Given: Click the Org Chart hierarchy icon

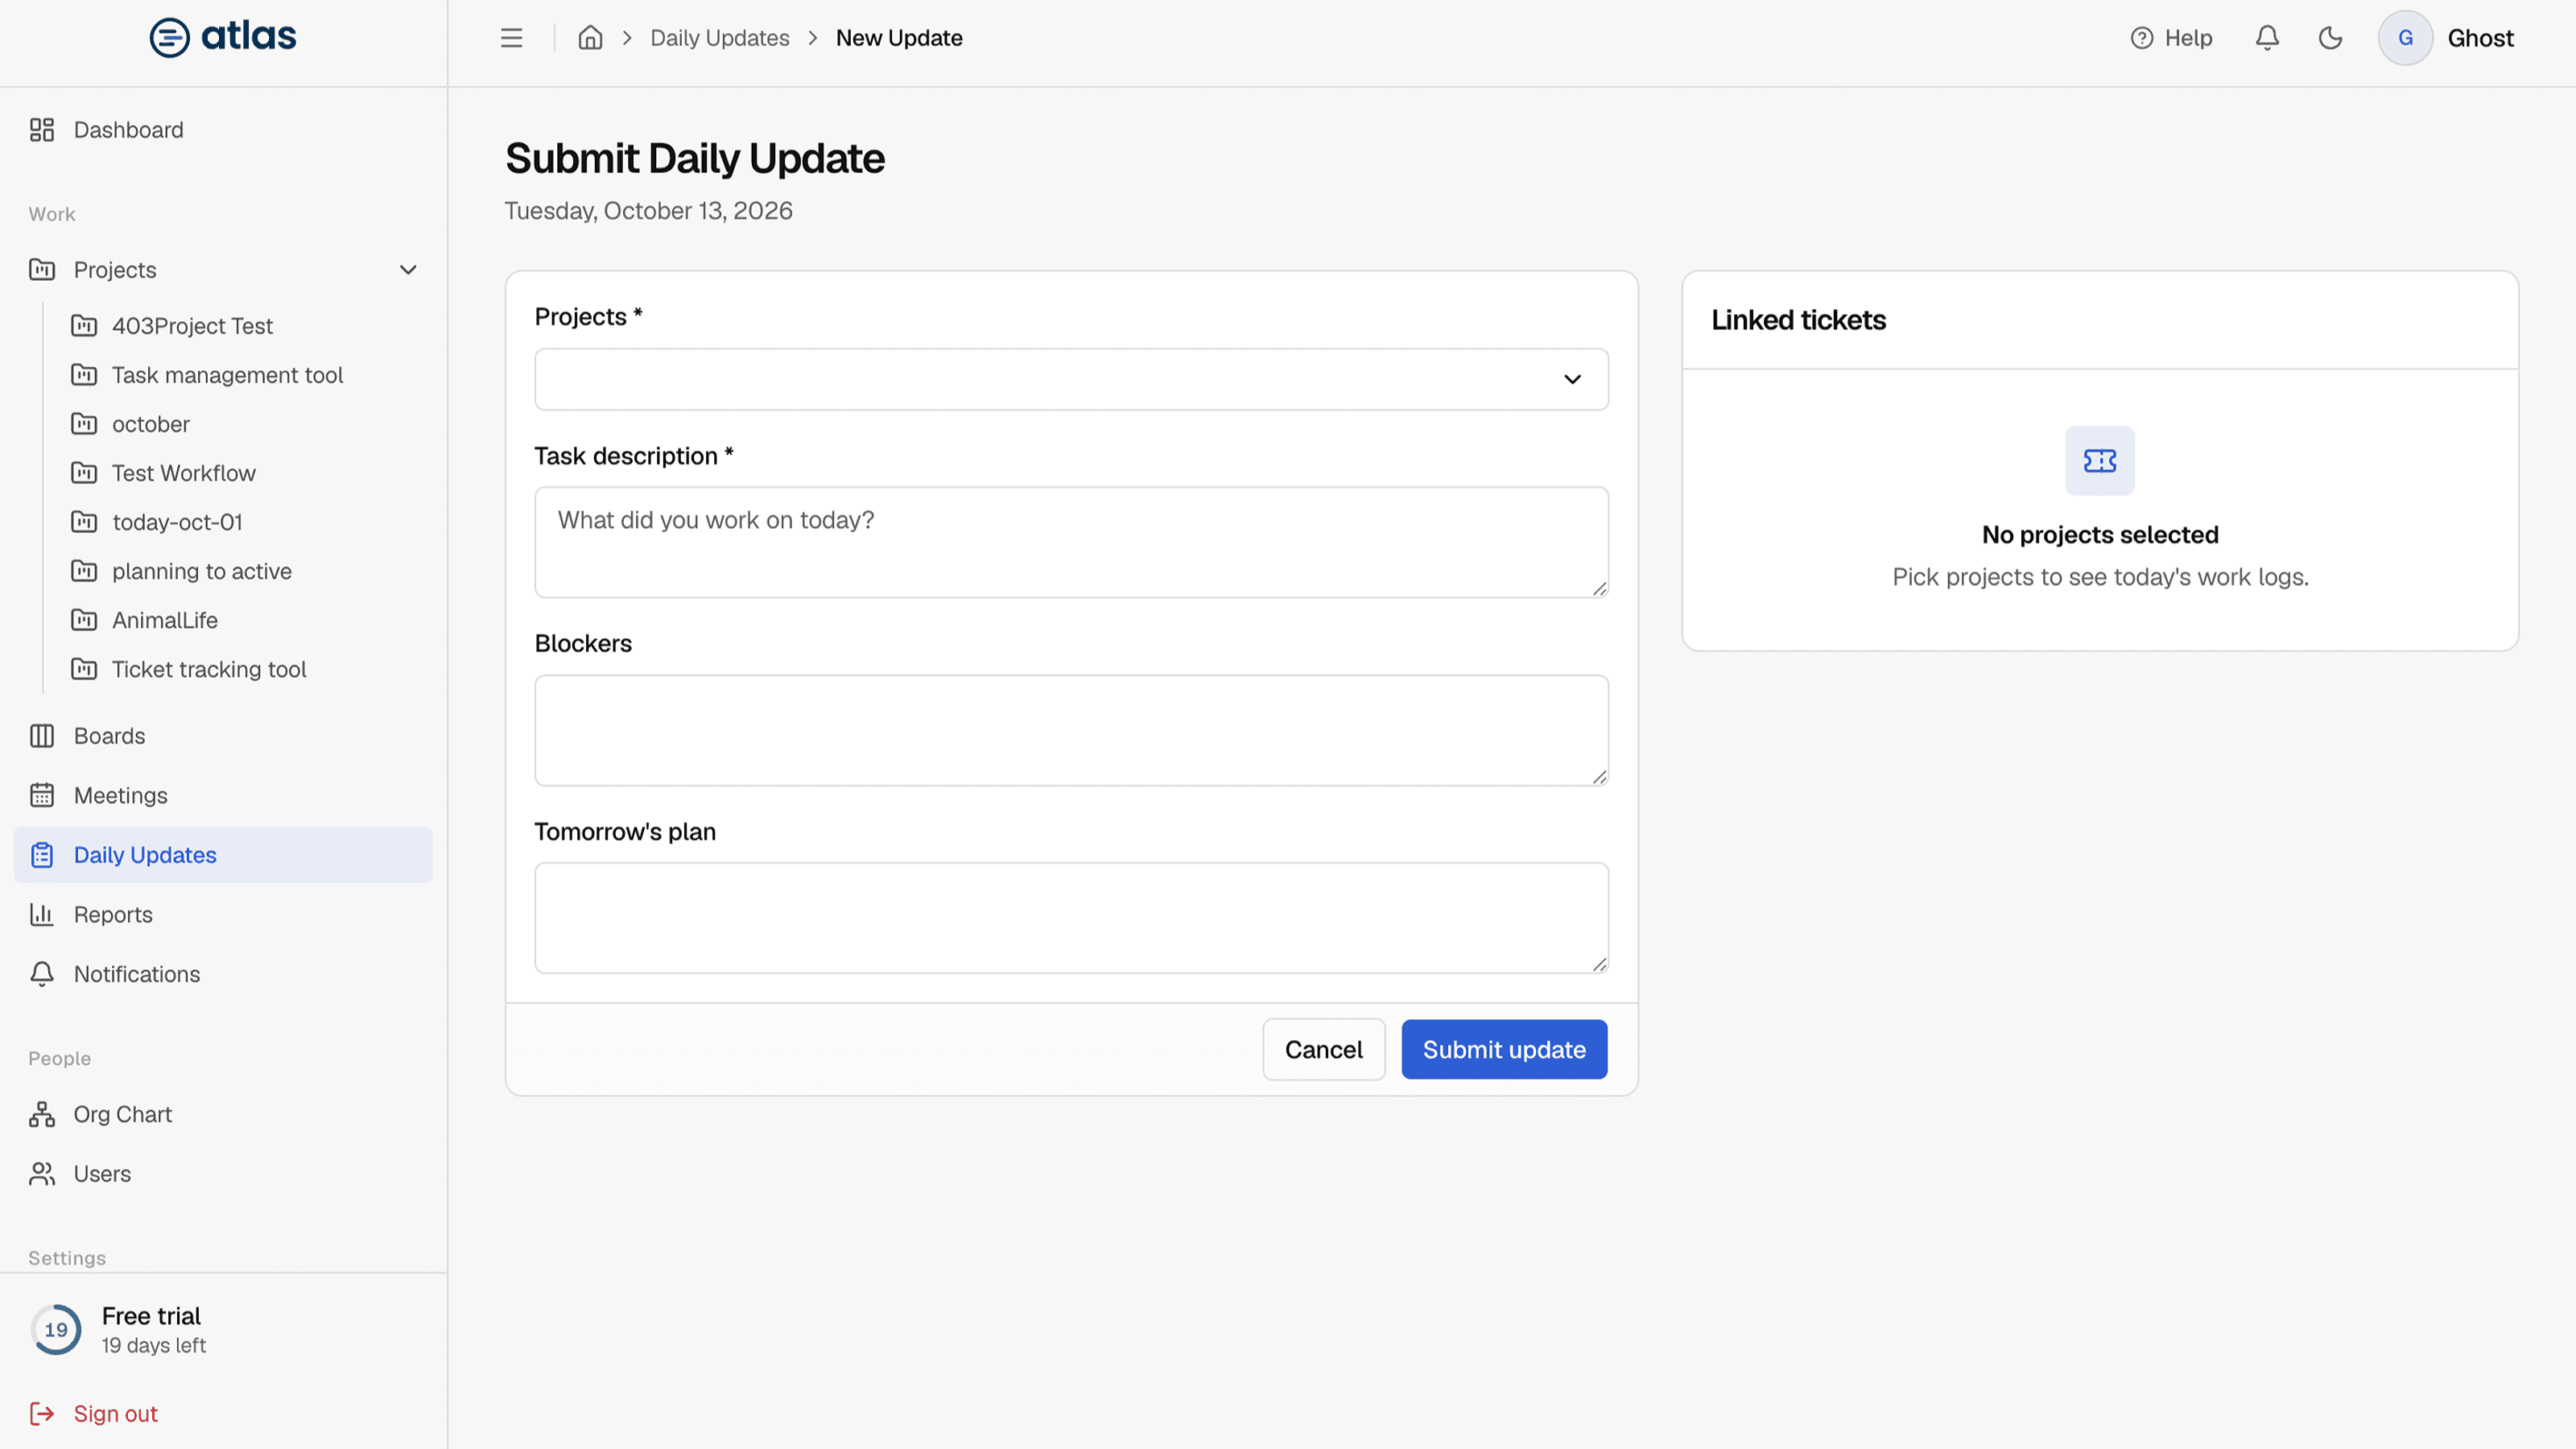Looking at the screenshot, I should click(42, 1114).
